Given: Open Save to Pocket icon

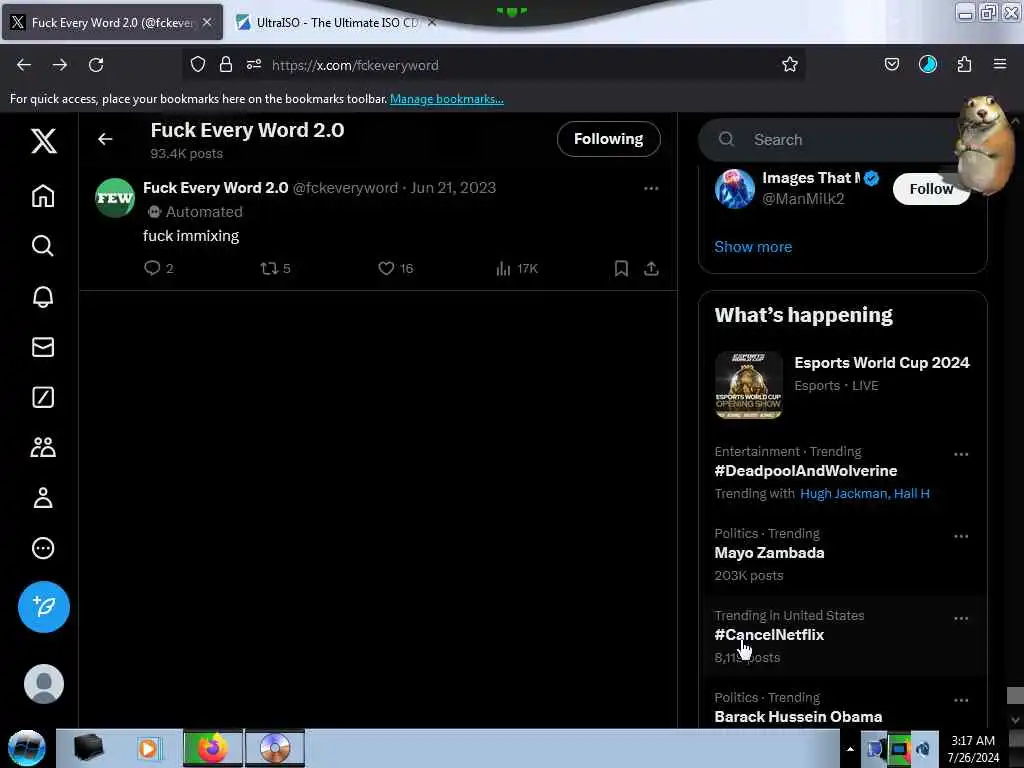Looking at the screenshot, I should 892,64.
